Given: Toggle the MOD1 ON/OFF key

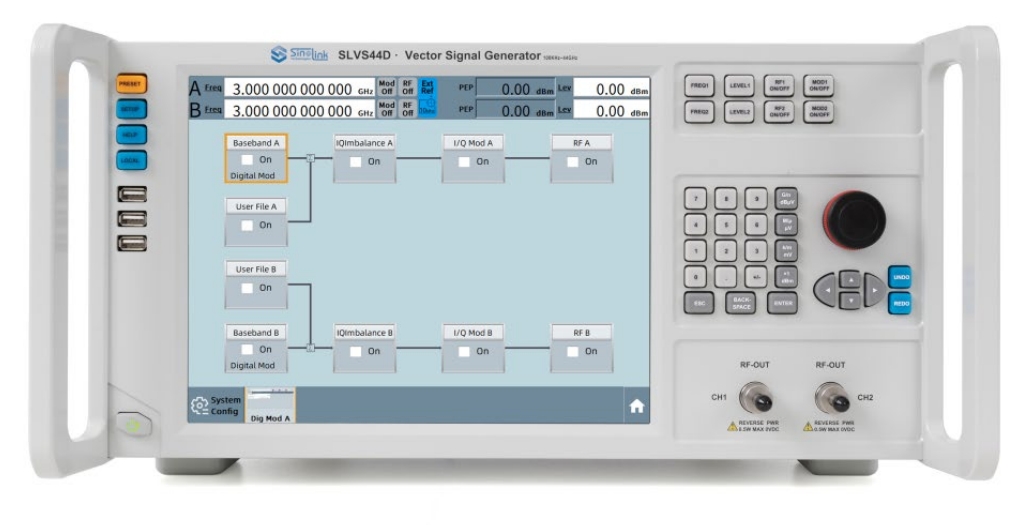Looking at the screenshot, I should [819, 86].
